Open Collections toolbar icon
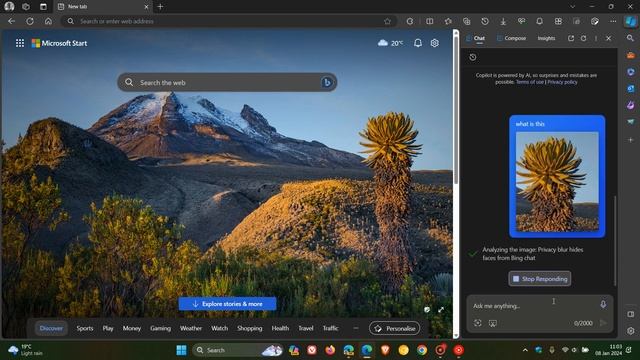 coord(467,21)
